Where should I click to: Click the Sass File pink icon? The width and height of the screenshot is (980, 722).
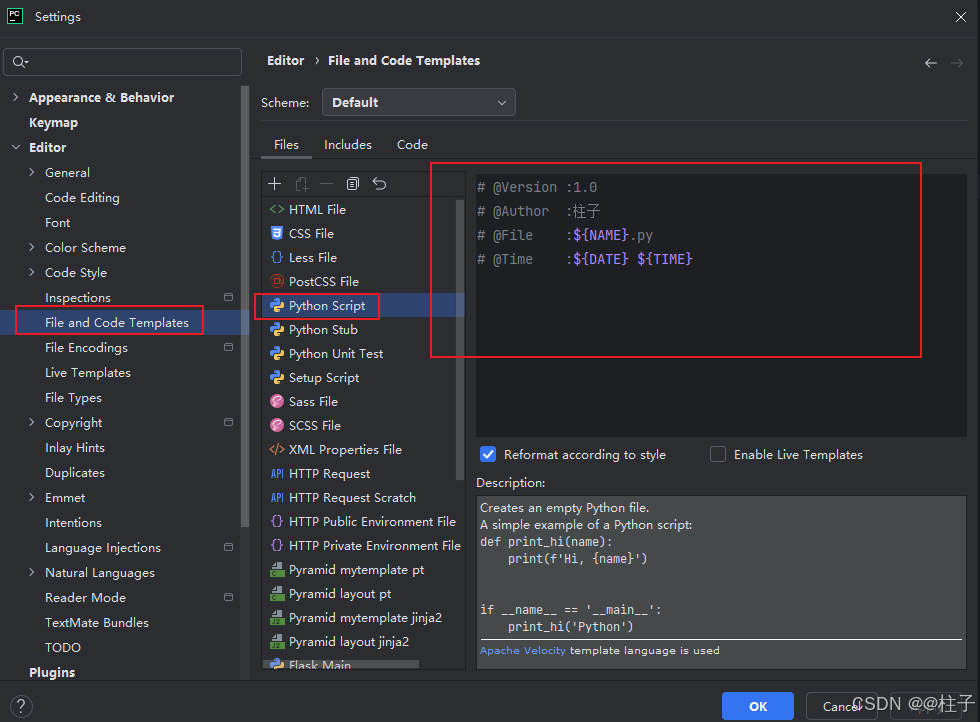tap(277, 401)
